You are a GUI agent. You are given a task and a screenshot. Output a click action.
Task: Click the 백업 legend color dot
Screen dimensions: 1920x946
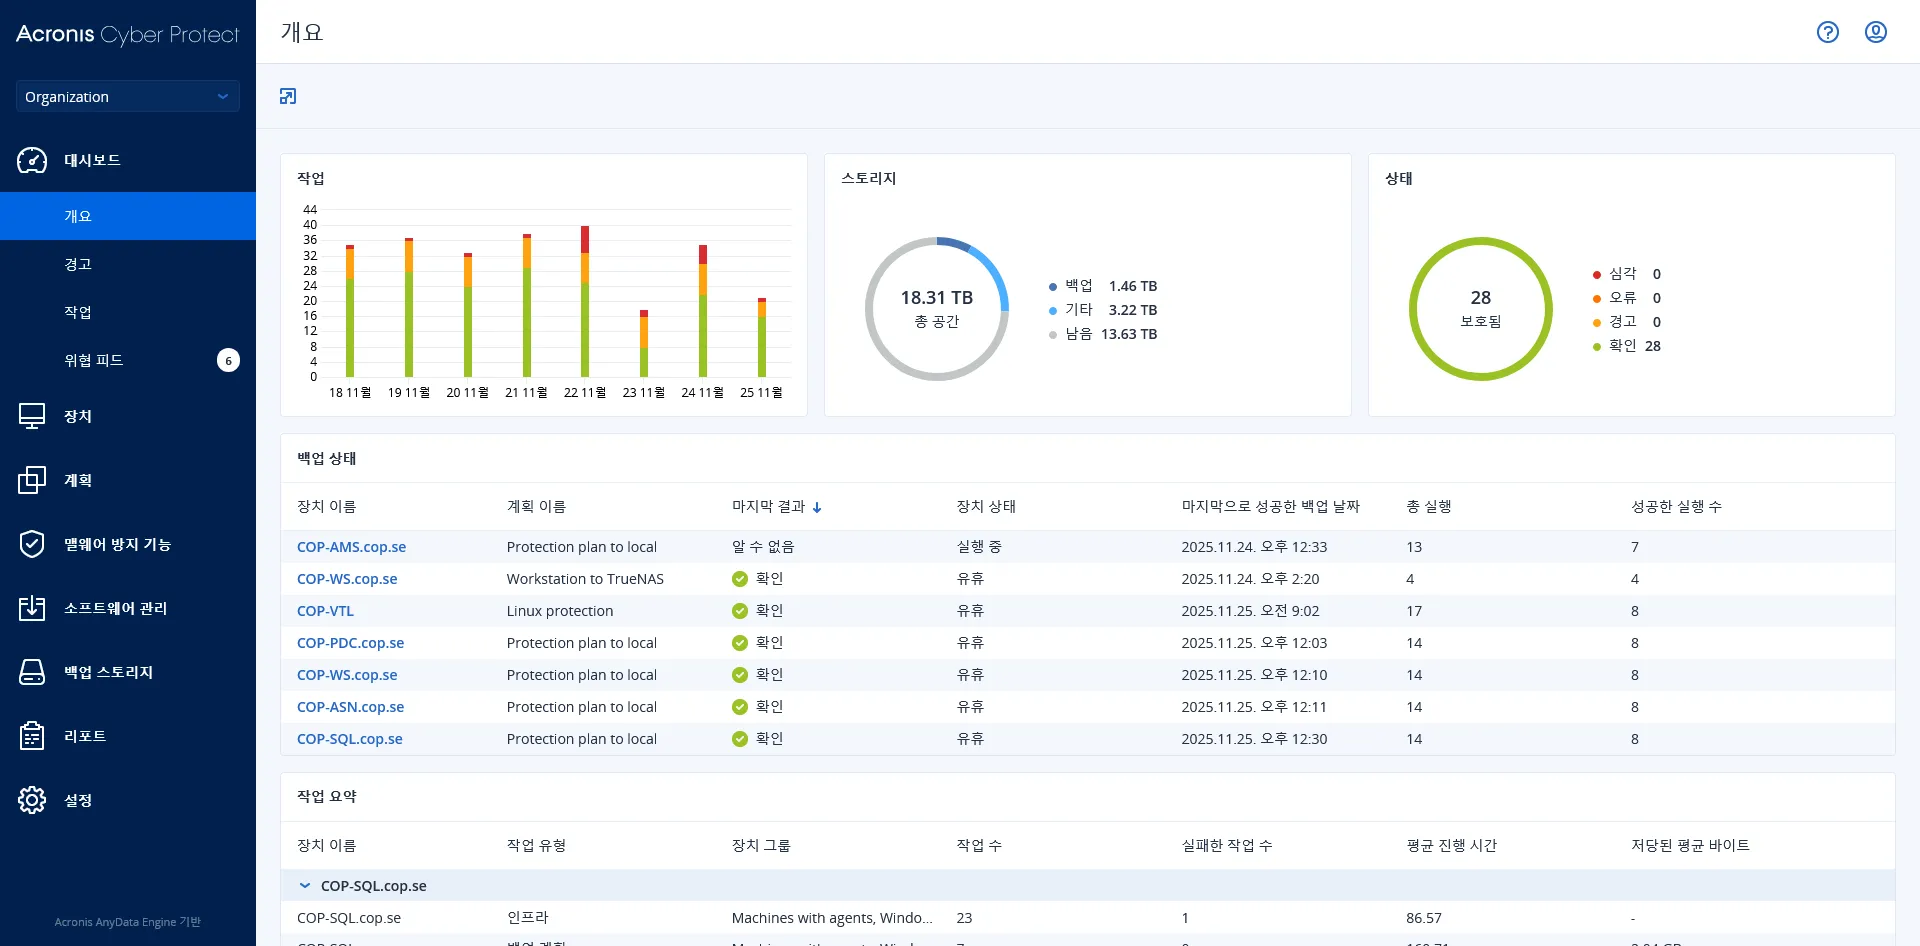tap(1053, 287)
